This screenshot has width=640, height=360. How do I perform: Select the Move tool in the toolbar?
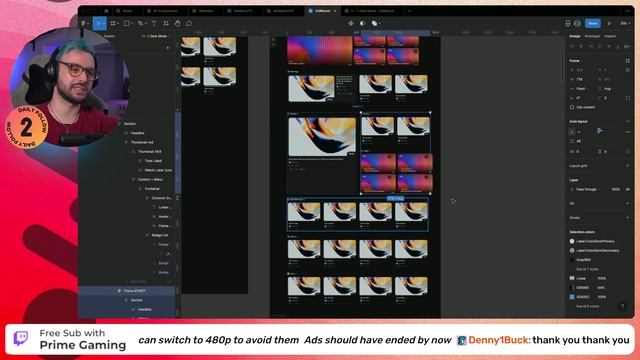point(98,24)
